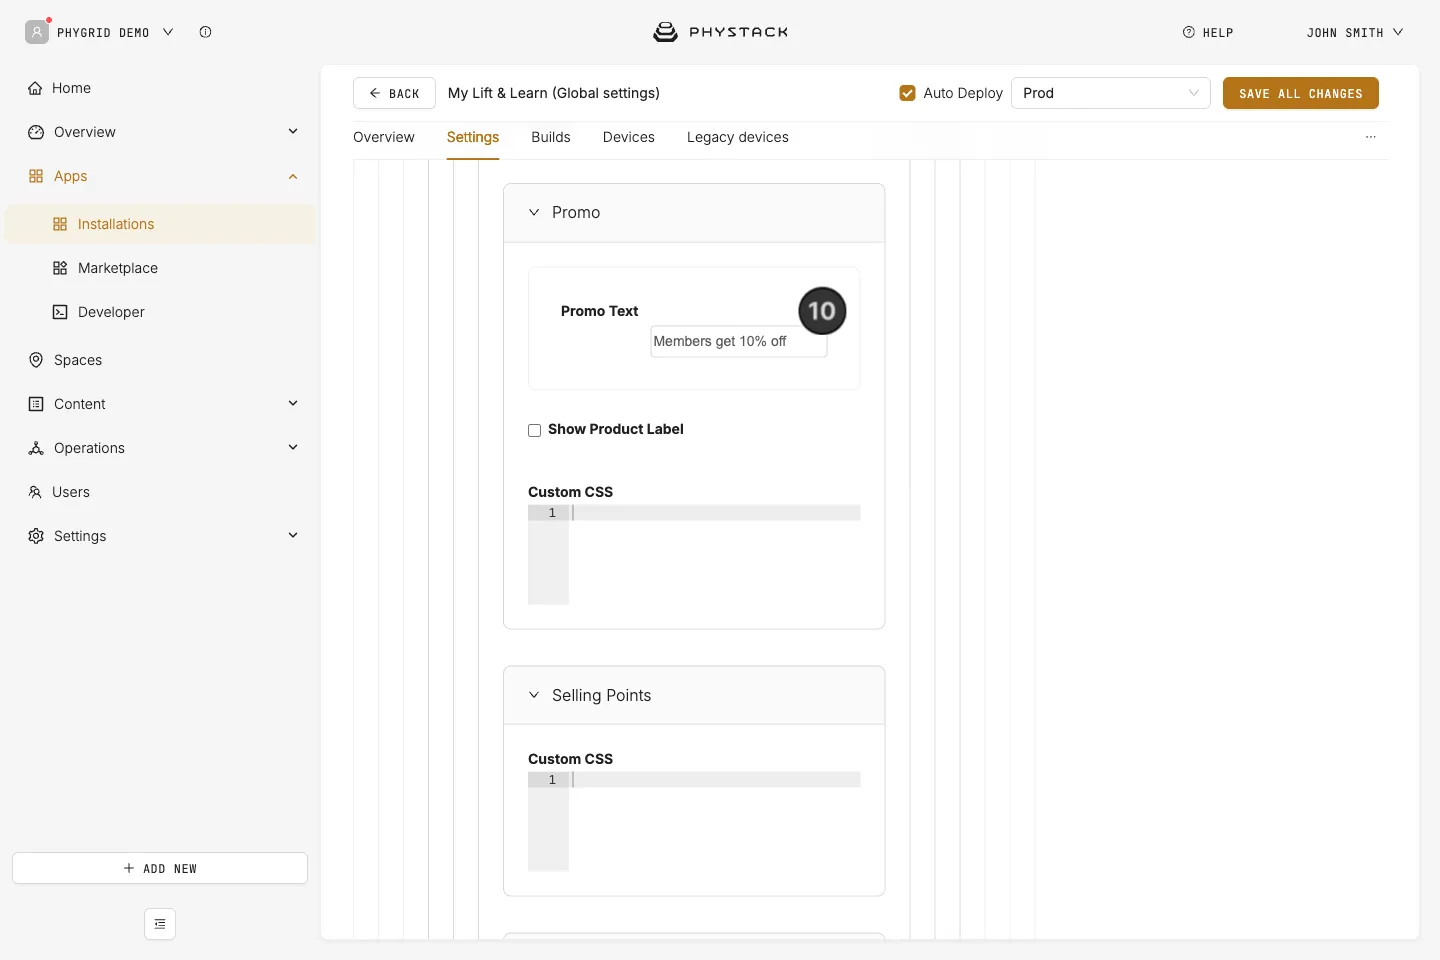Click the Promo Text input field
This screenshot has height=960, width=1440.
pos(739,341)
